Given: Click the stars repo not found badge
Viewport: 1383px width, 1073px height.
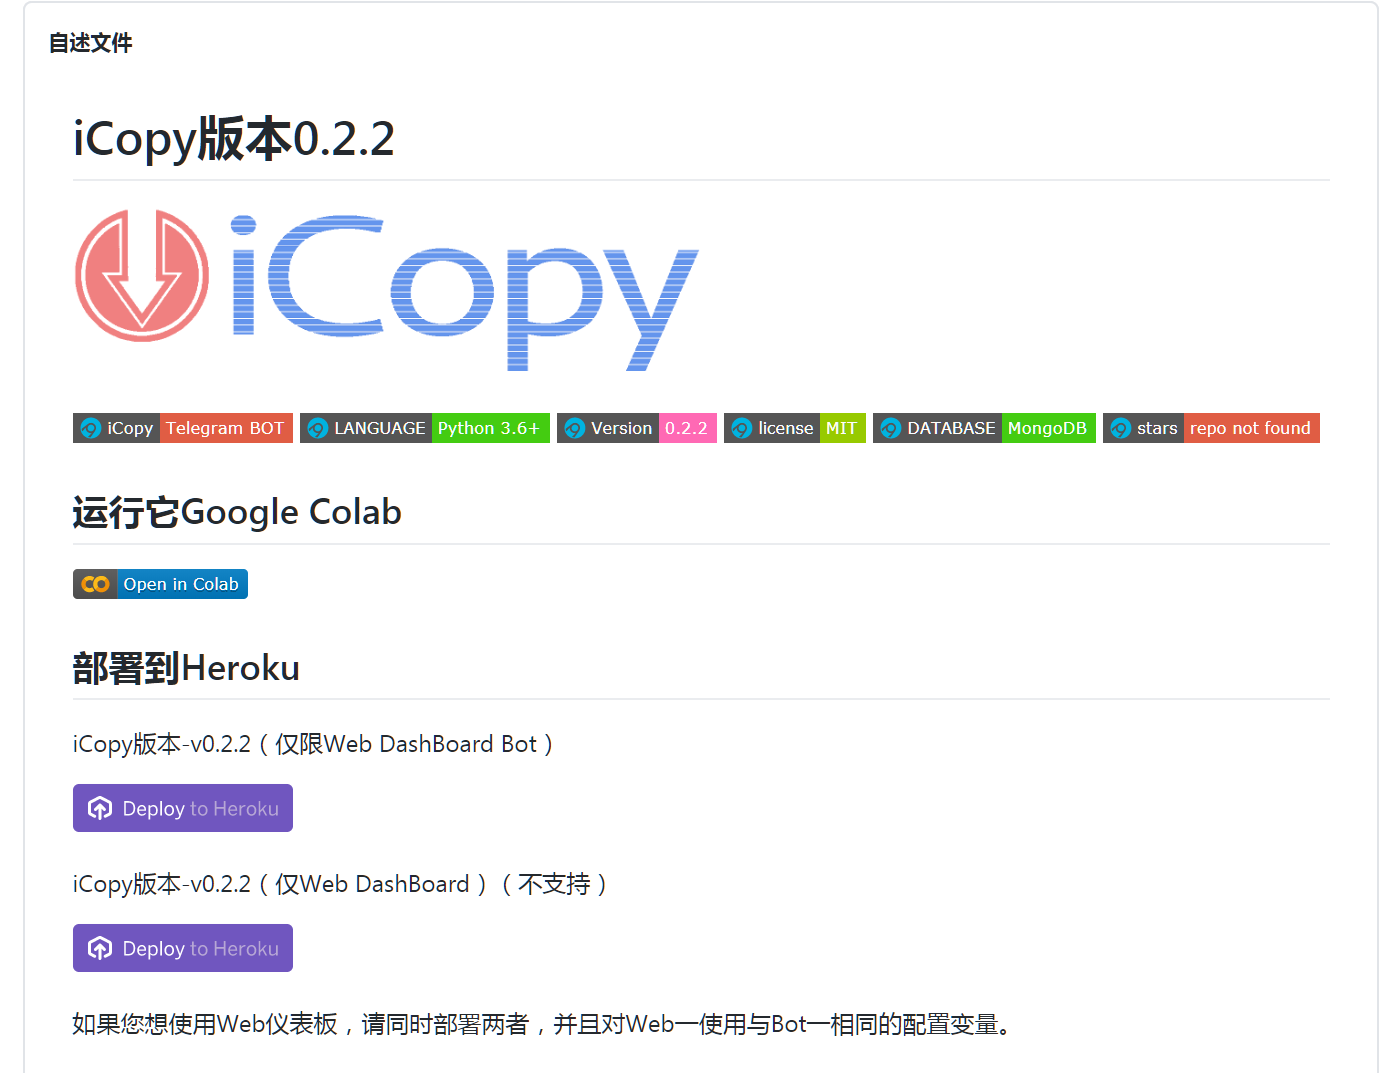Looking at the screenshot, I should pyautogui.click(x=1211, y=428).
